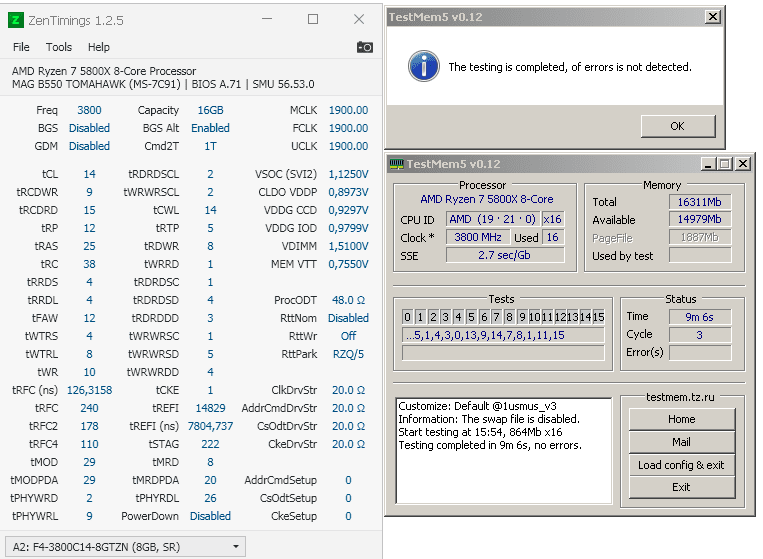Click the tPHYRDL value 26
The width and height of the screenshot is (763, 559).
tap(210, 498)
